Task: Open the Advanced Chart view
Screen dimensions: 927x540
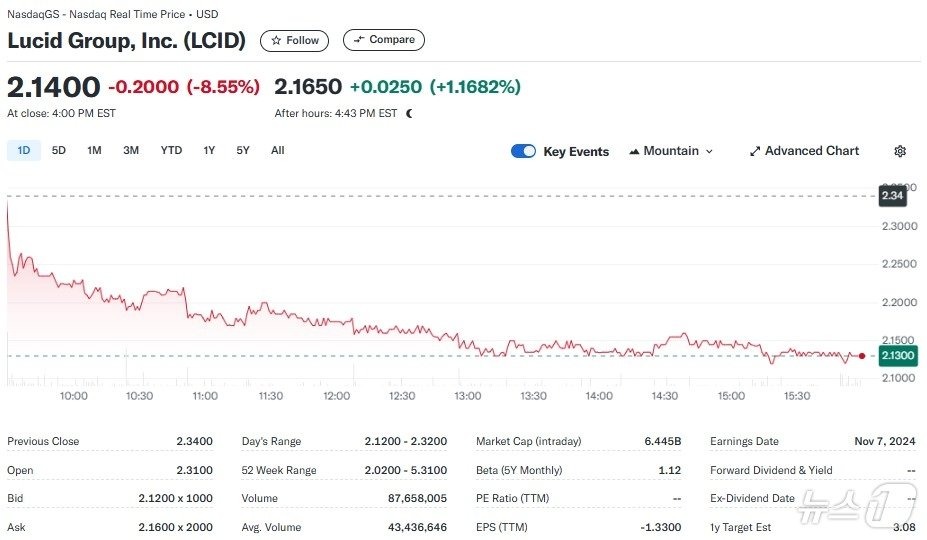Action: click(x=804, y=151)
